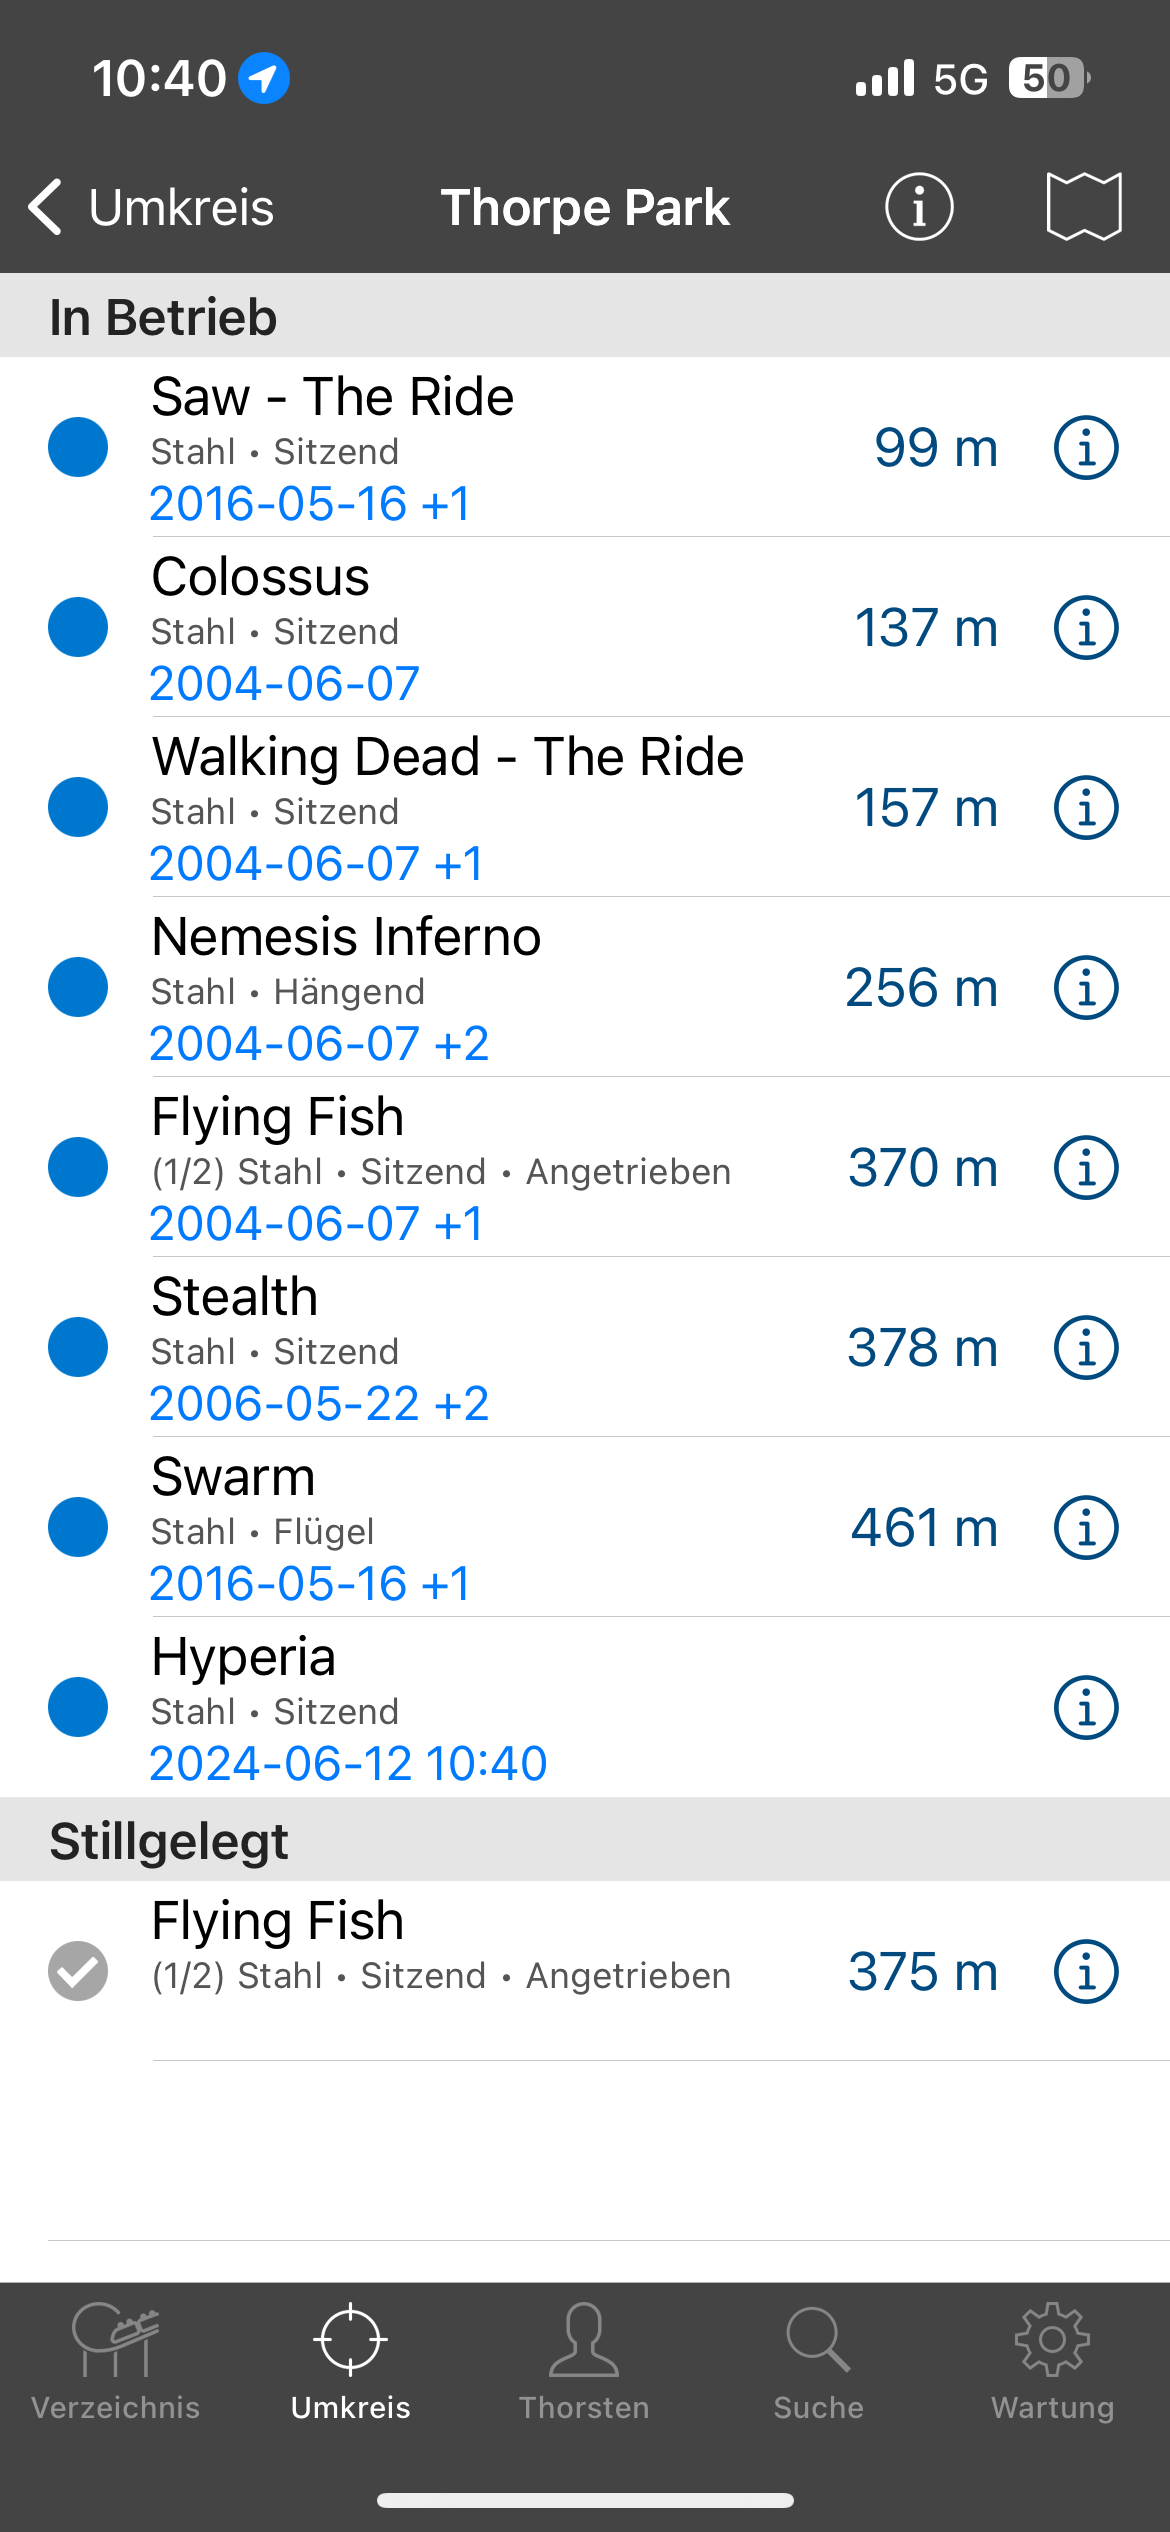Toggle the grey checkmark for defunct Flying Fish
The height and width of the screenshot is (2532, 1170).
pyautogui.click(x=78, y=1971)
